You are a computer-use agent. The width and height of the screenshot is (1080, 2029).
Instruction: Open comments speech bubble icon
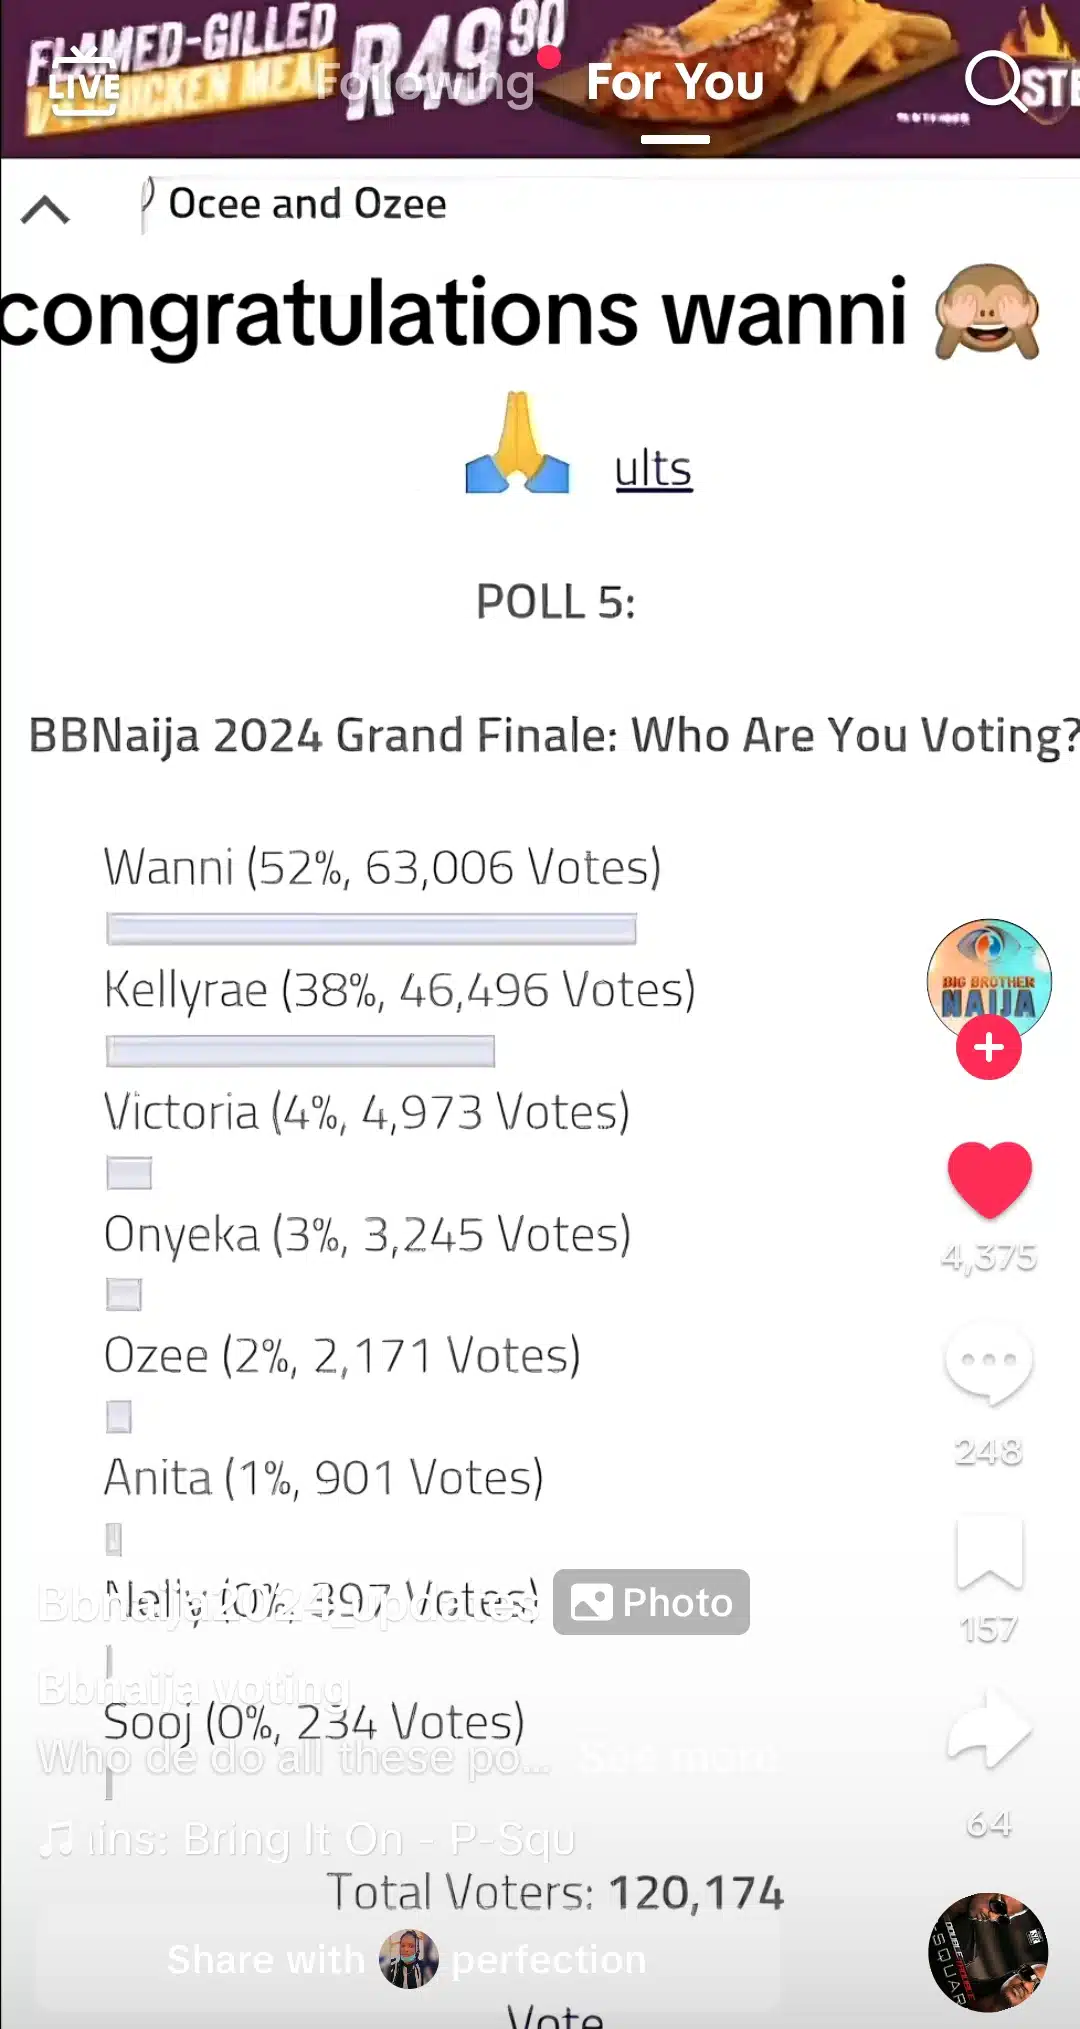tap(988, 1364)
